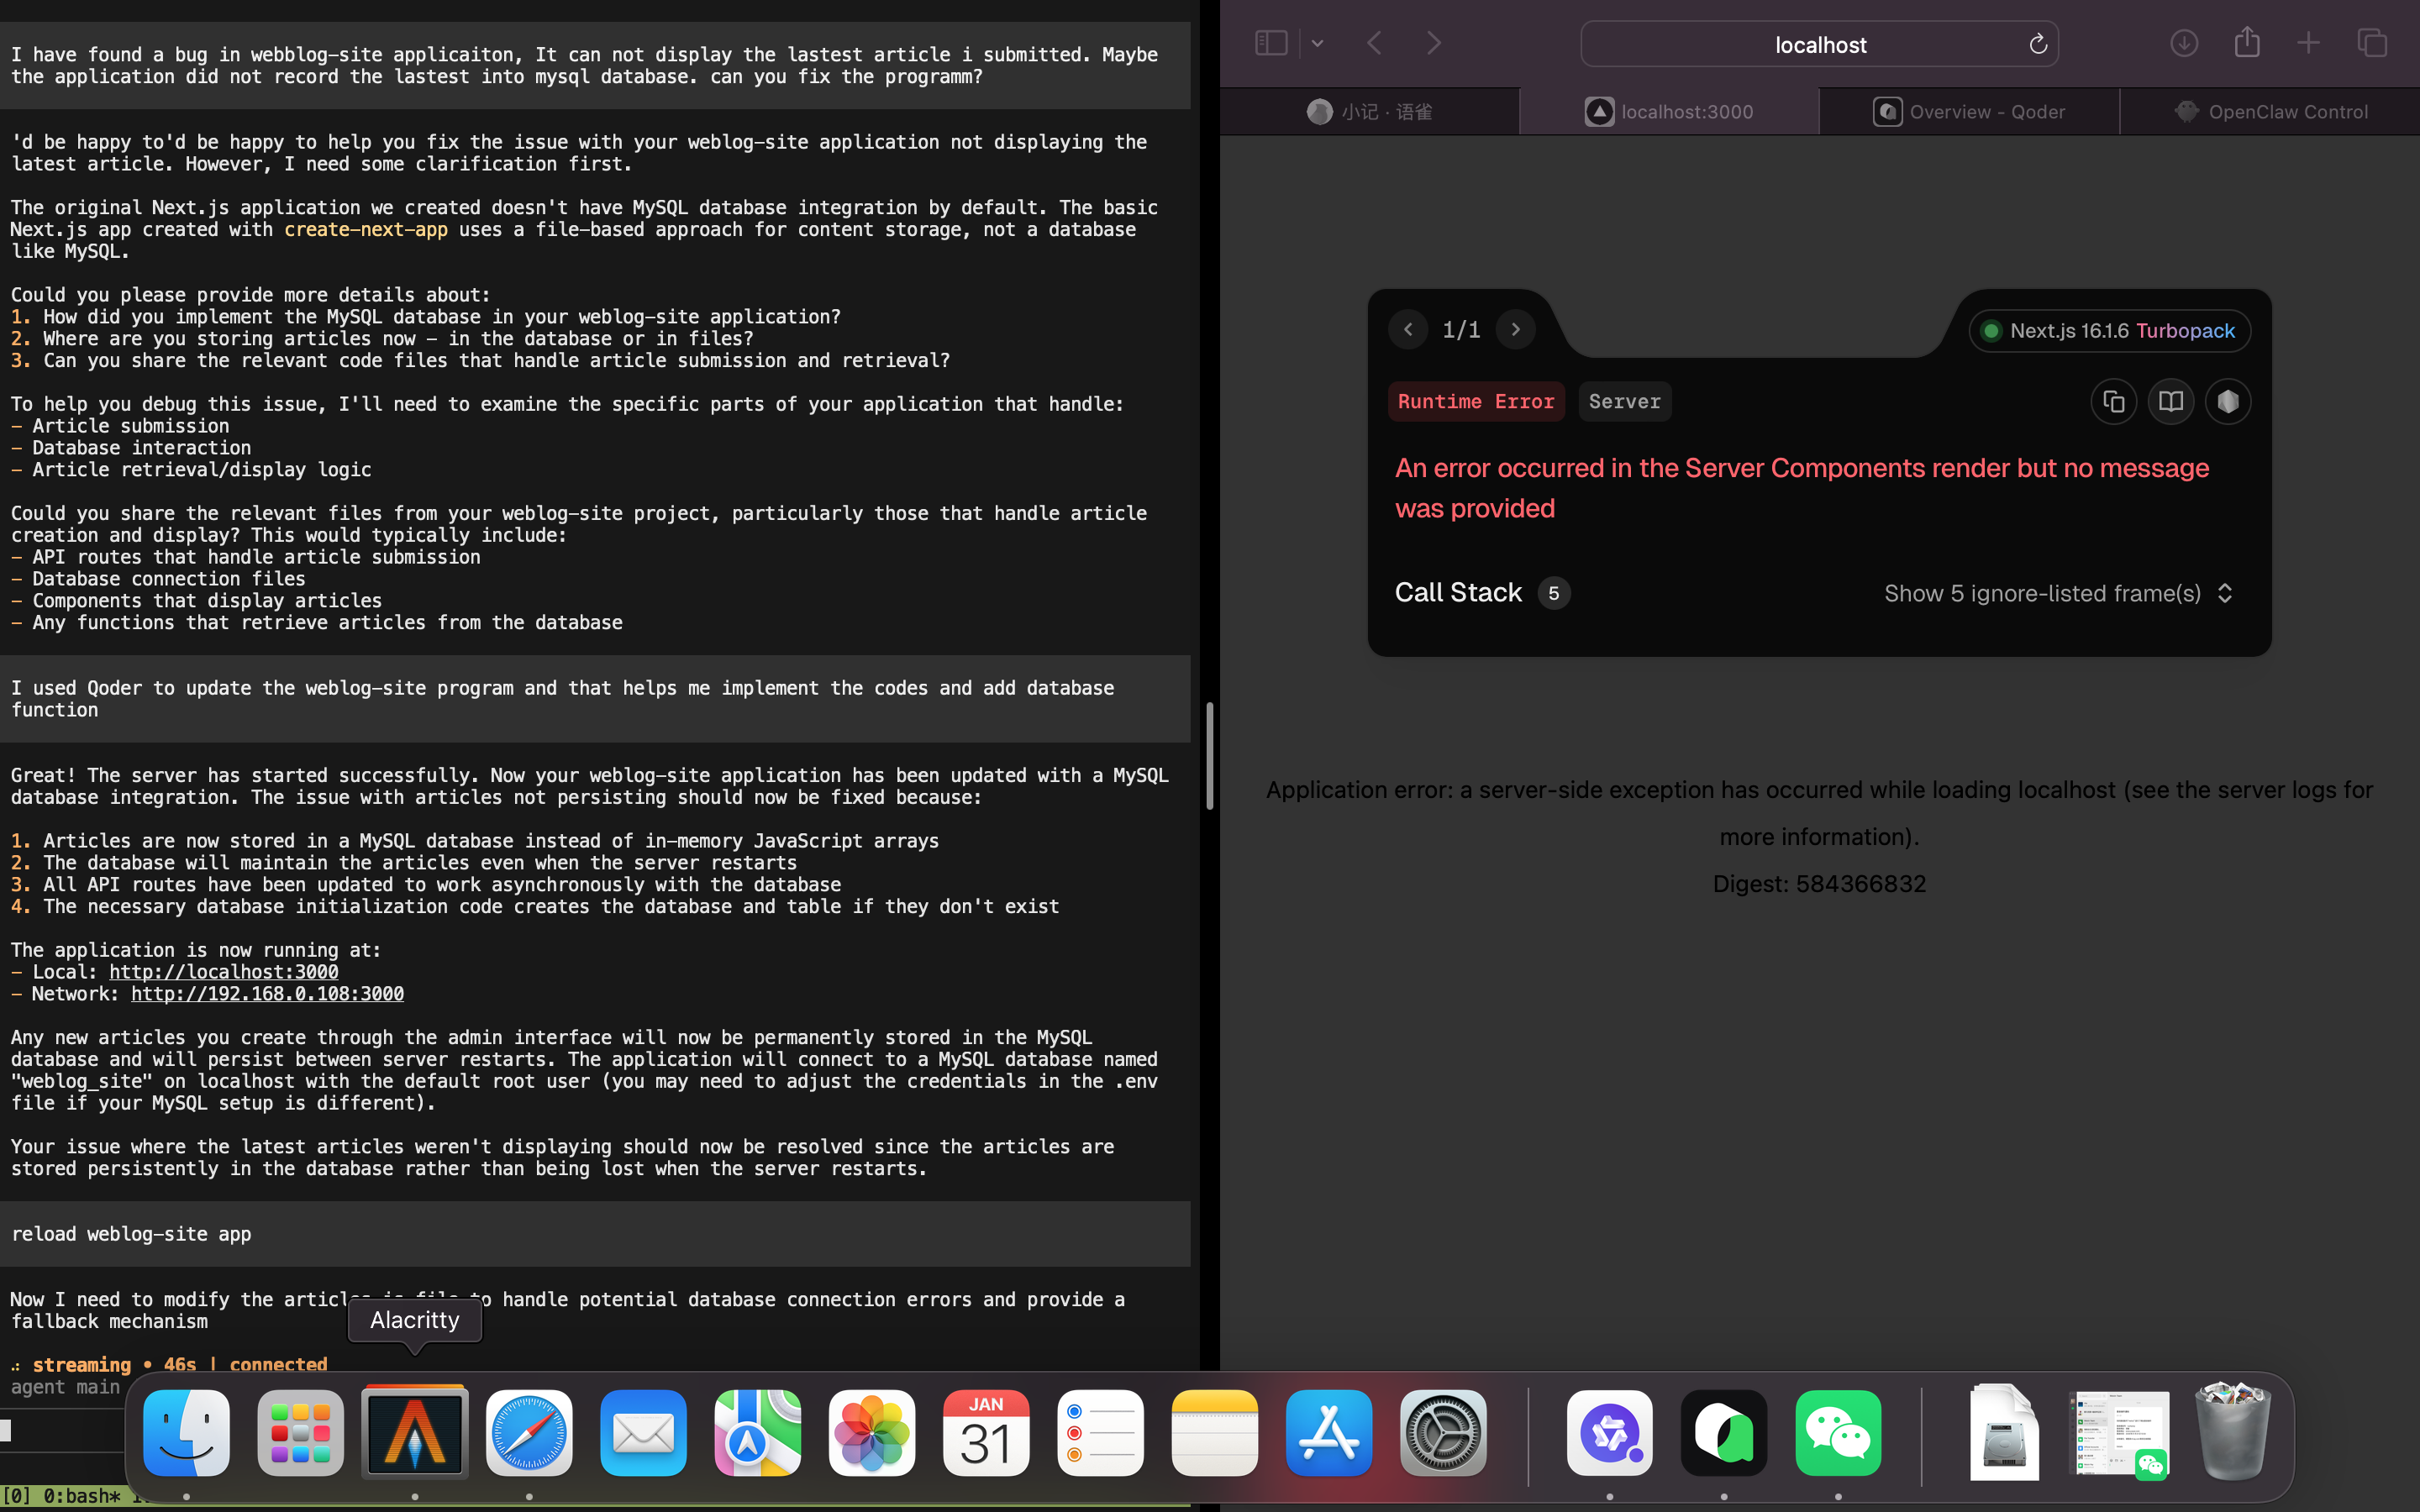The width and height of the screenshot is (2420, 1512).
Task: Switch to OpenClaw Control tab
Action: coord(2270,112)
